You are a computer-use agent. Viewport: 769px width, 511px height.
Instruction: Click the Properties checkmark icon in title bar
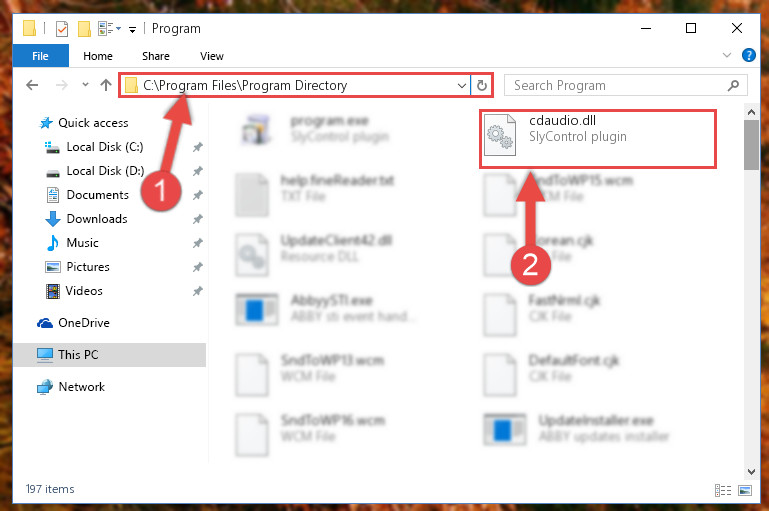(x=62, y=29)
